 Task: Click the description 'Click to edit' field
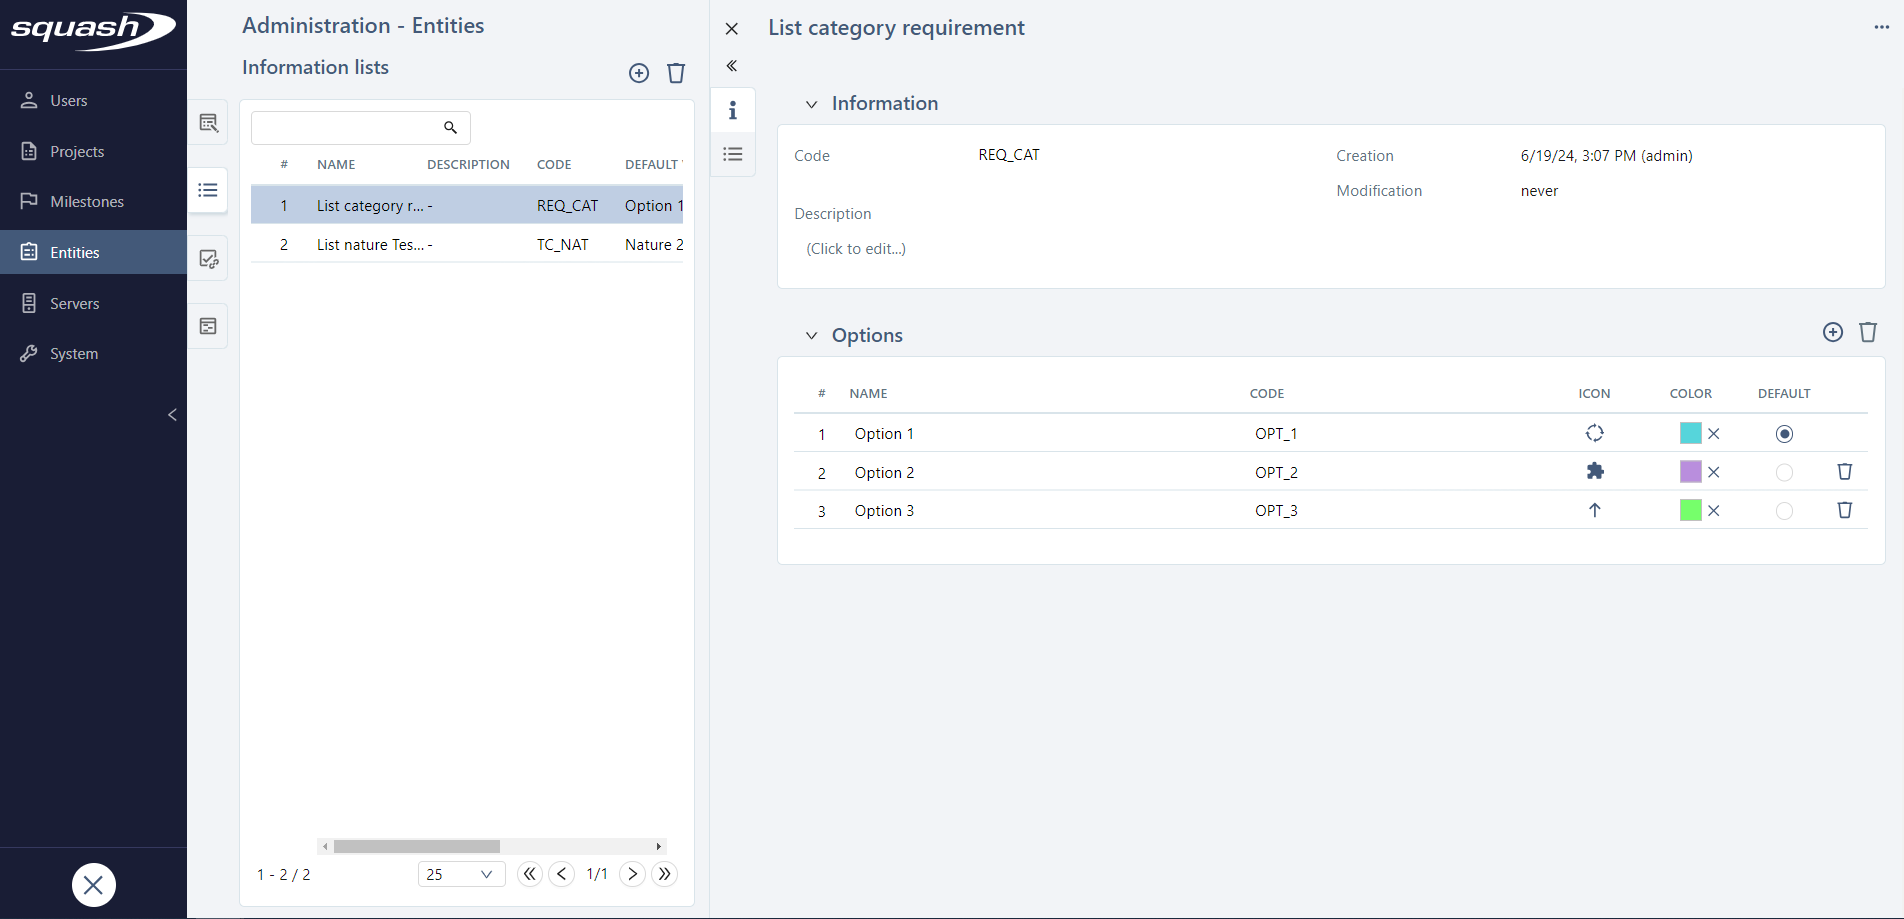[856, 249]
